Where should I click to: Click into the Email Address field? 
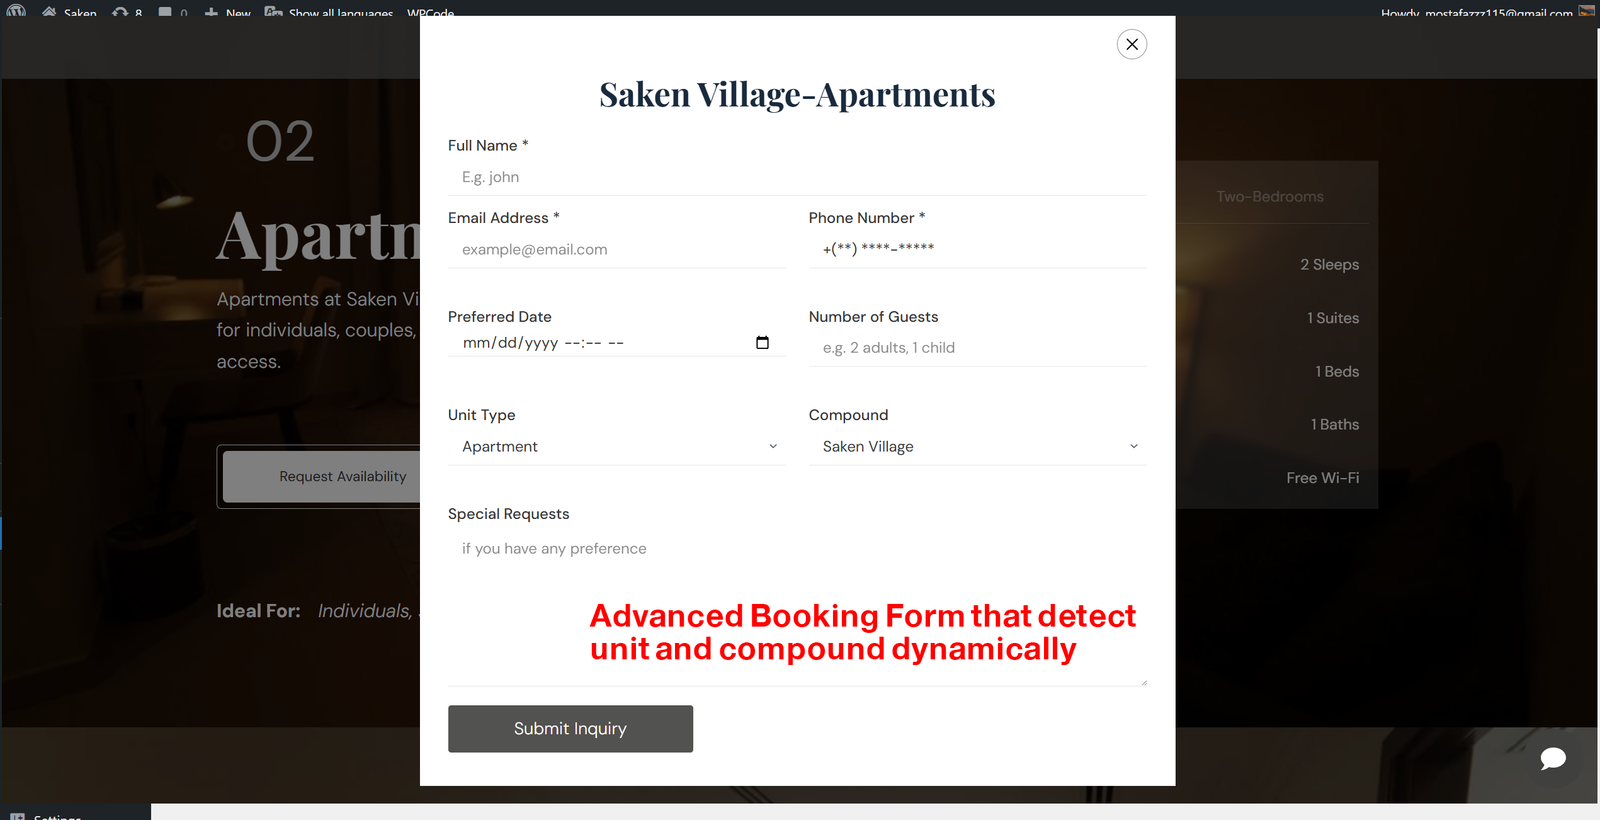pyautogui.click(x=616, y=250)
